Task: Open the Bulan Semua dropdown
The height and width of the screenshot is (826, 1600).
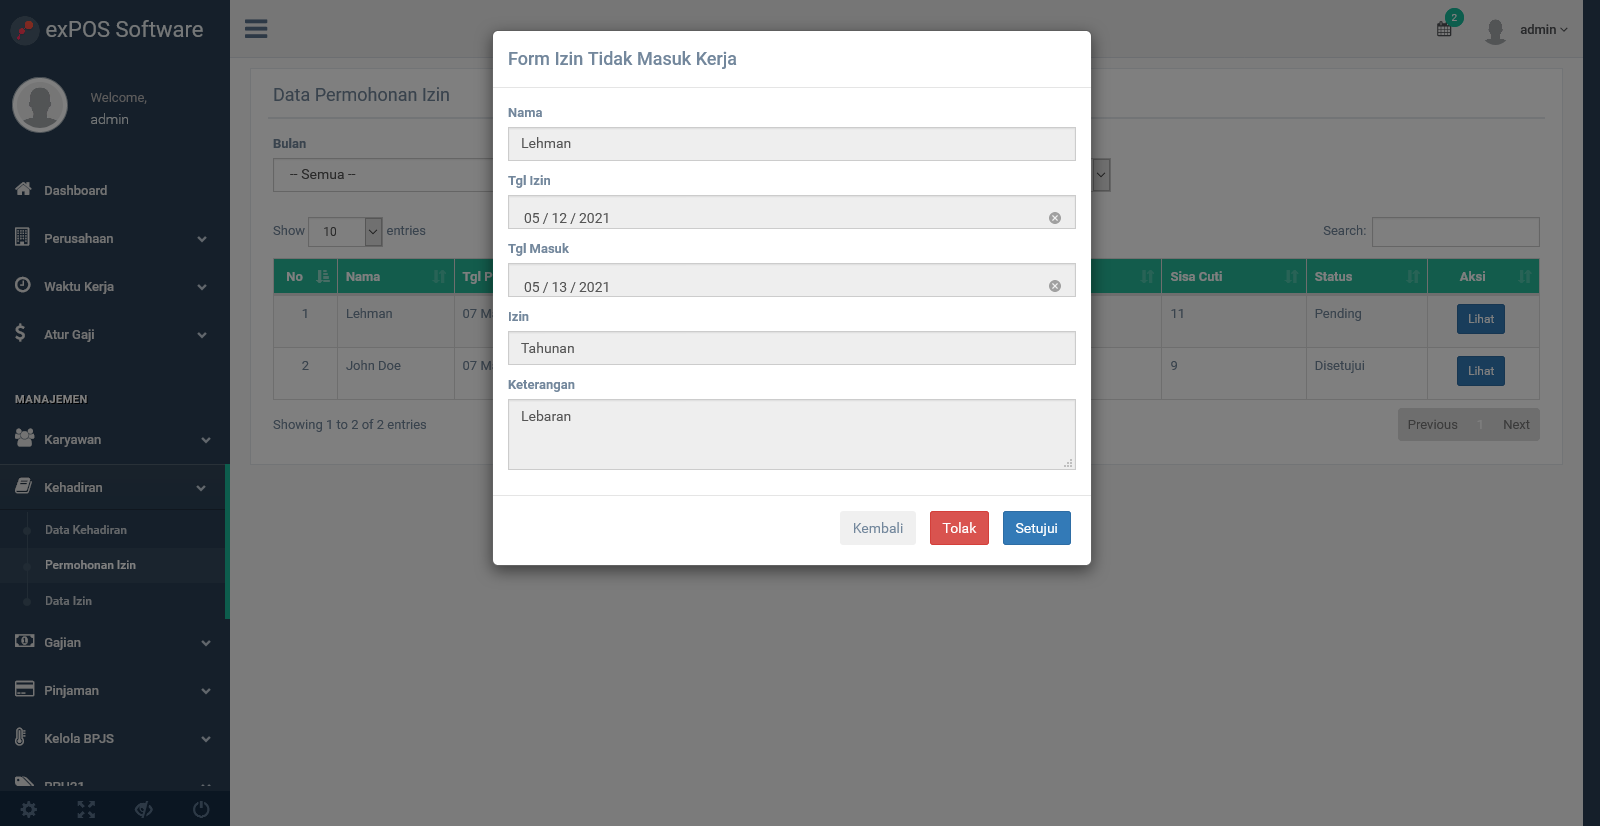Action: (x=383, y=175)
